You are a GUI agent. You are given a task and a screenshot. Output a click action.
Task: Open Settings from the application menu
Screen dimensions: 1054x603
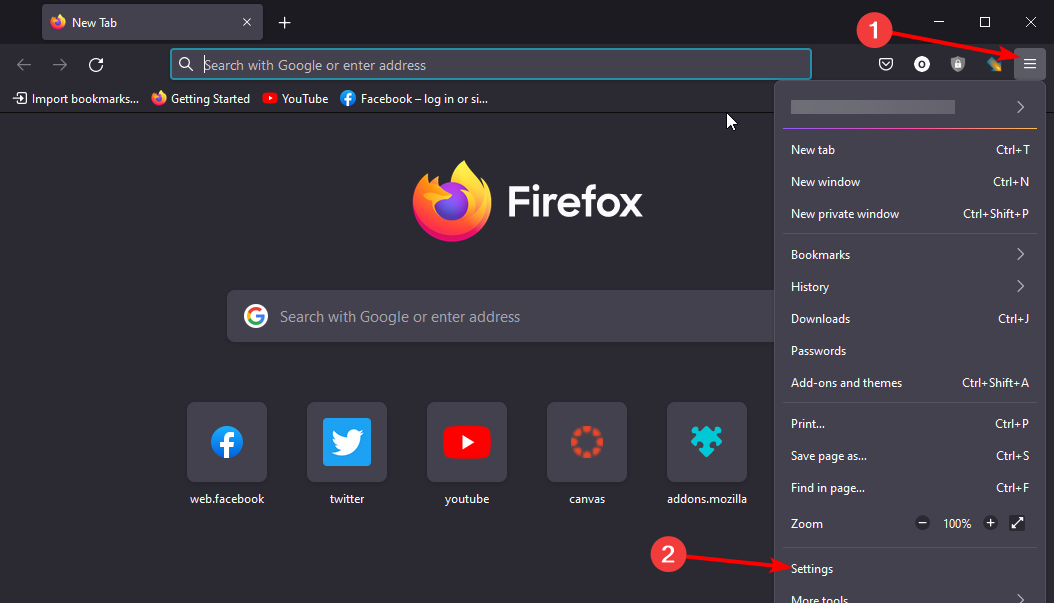point(909,569)
